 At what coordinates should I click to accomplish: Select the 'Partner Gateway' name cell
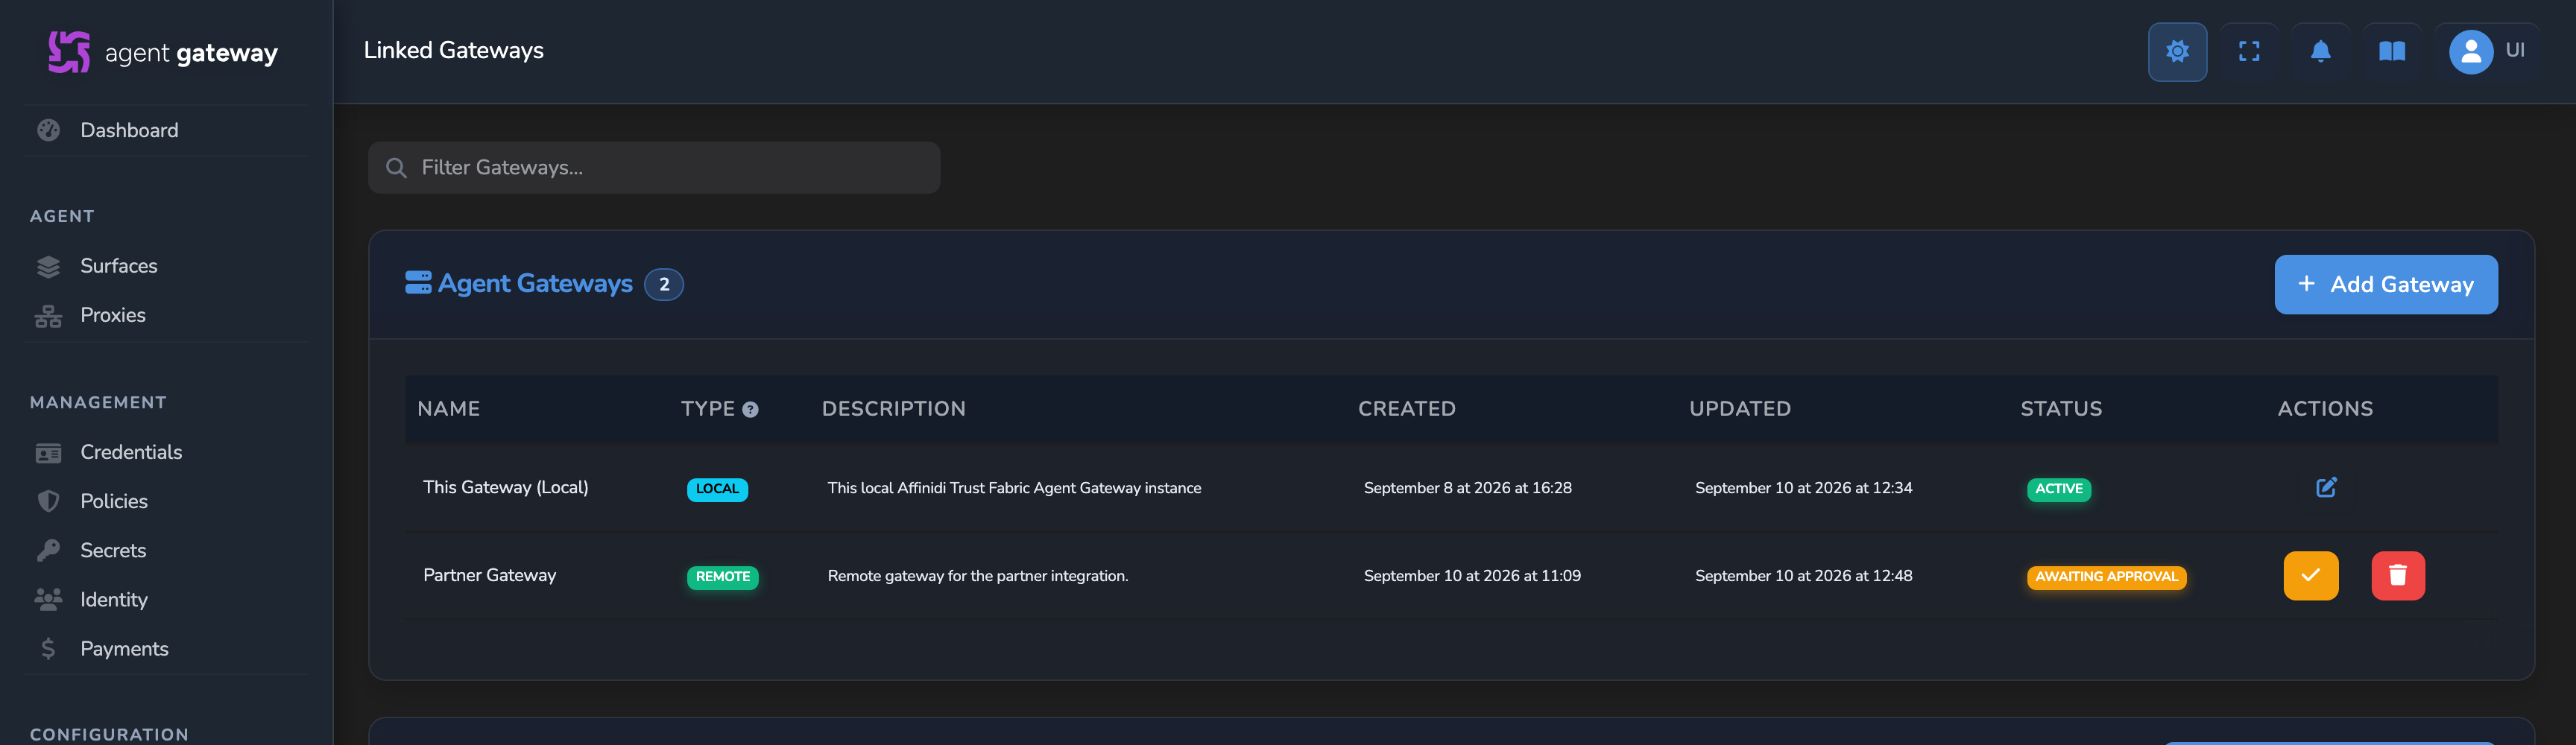489,575
